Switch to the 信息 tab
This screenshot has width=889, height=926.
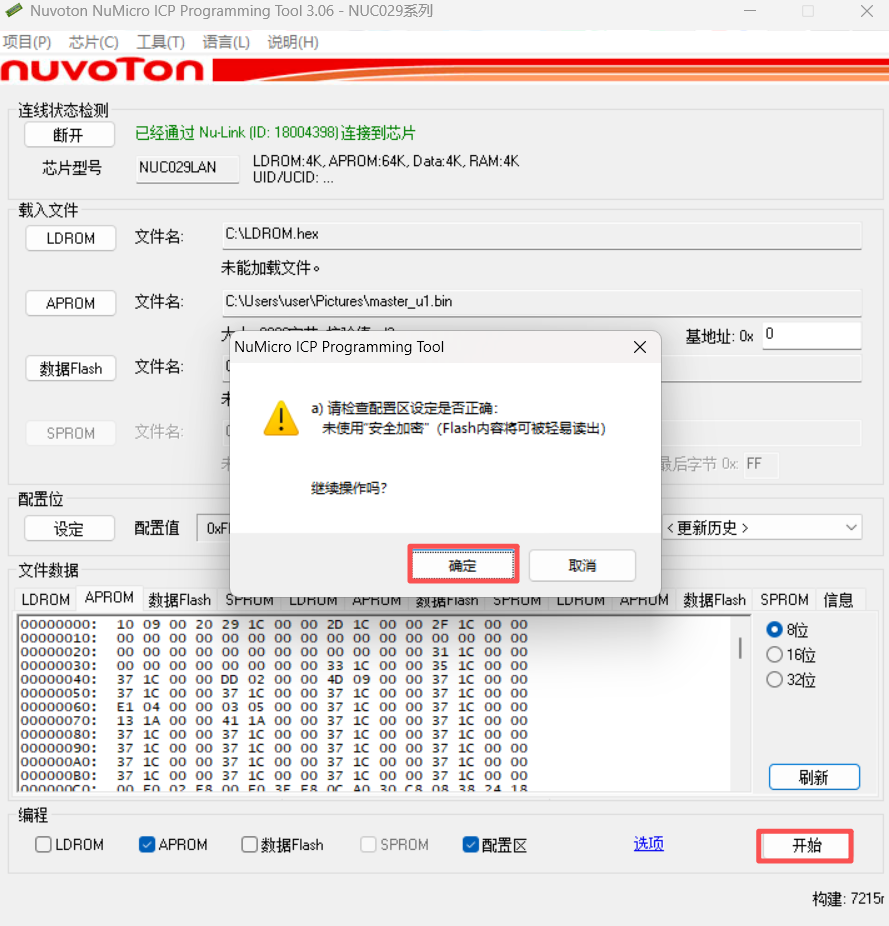(x=838, y=600)
